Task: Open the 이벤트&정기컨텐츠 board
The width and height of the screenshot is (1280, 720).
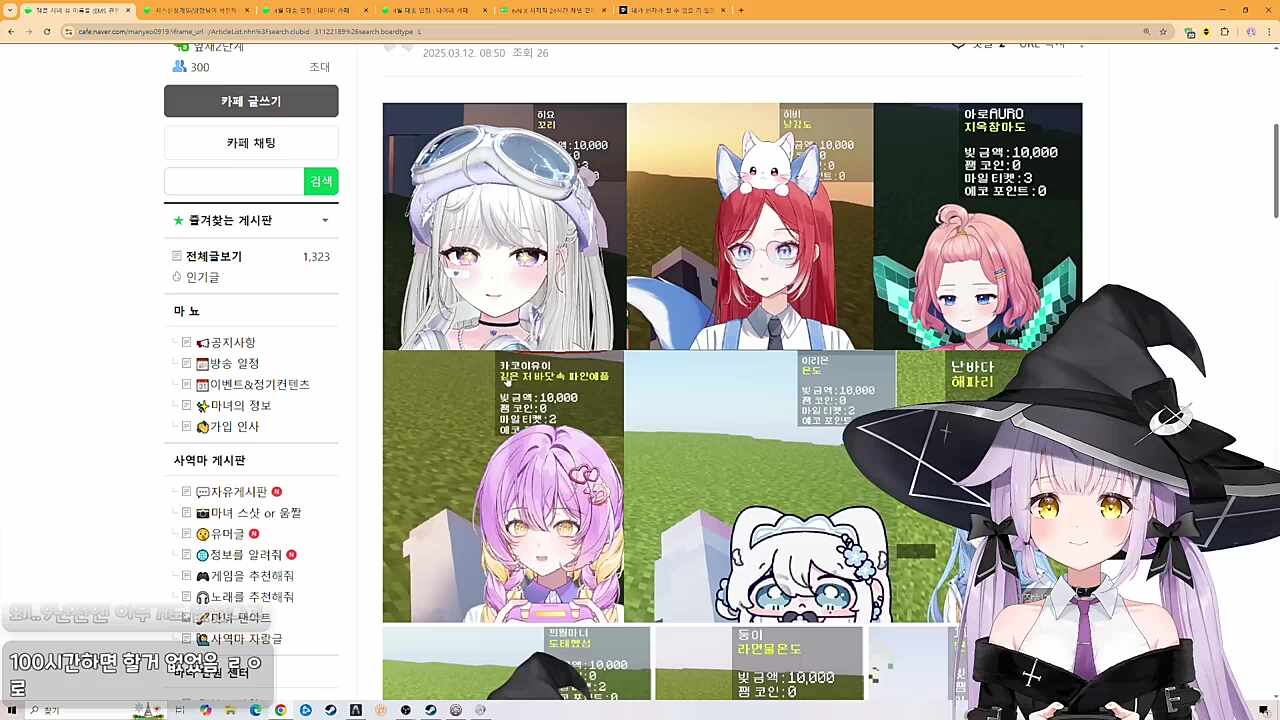Action: pyautogui.click(x=260, y=385)
